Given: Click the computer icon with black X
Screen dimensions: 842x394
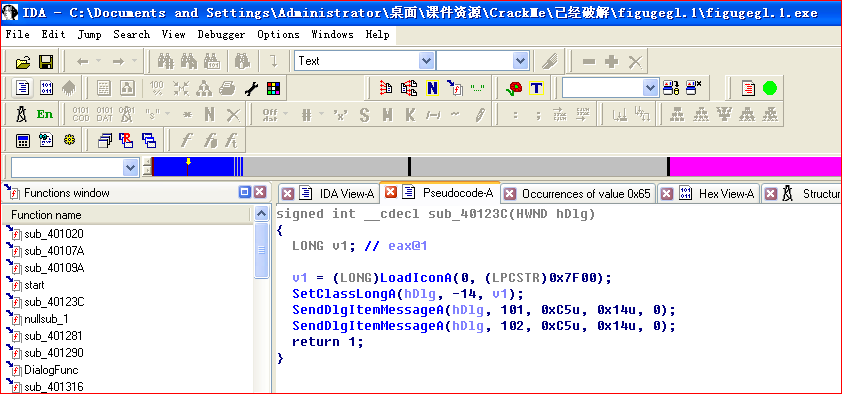Looking at the screenshot, I should (x=694, y=88).
